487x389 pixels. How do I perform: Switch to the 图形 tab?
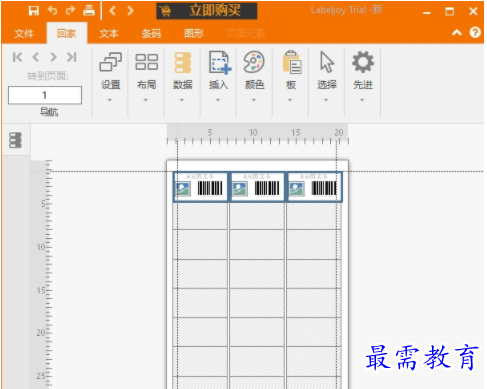pos(194,33)
